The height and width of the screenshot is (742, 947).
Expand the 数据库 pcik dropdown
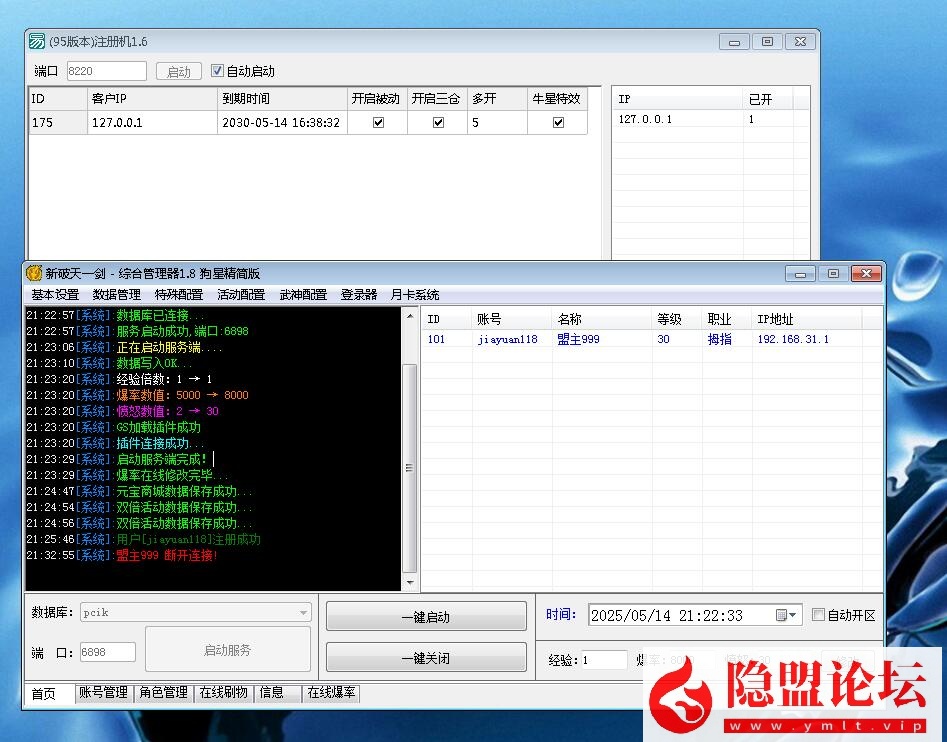pyautogui.click(x=303, y=613)
